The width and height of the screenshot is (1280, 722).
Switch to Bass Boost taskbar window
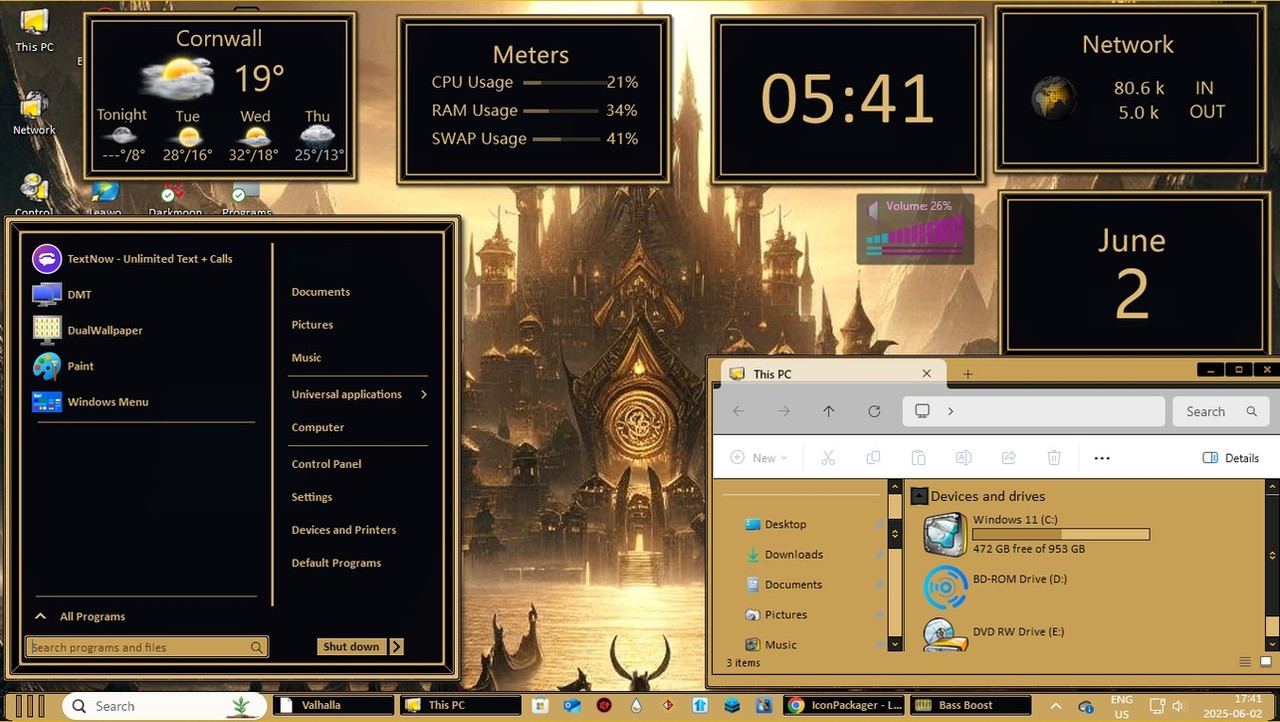click(971, 705)
